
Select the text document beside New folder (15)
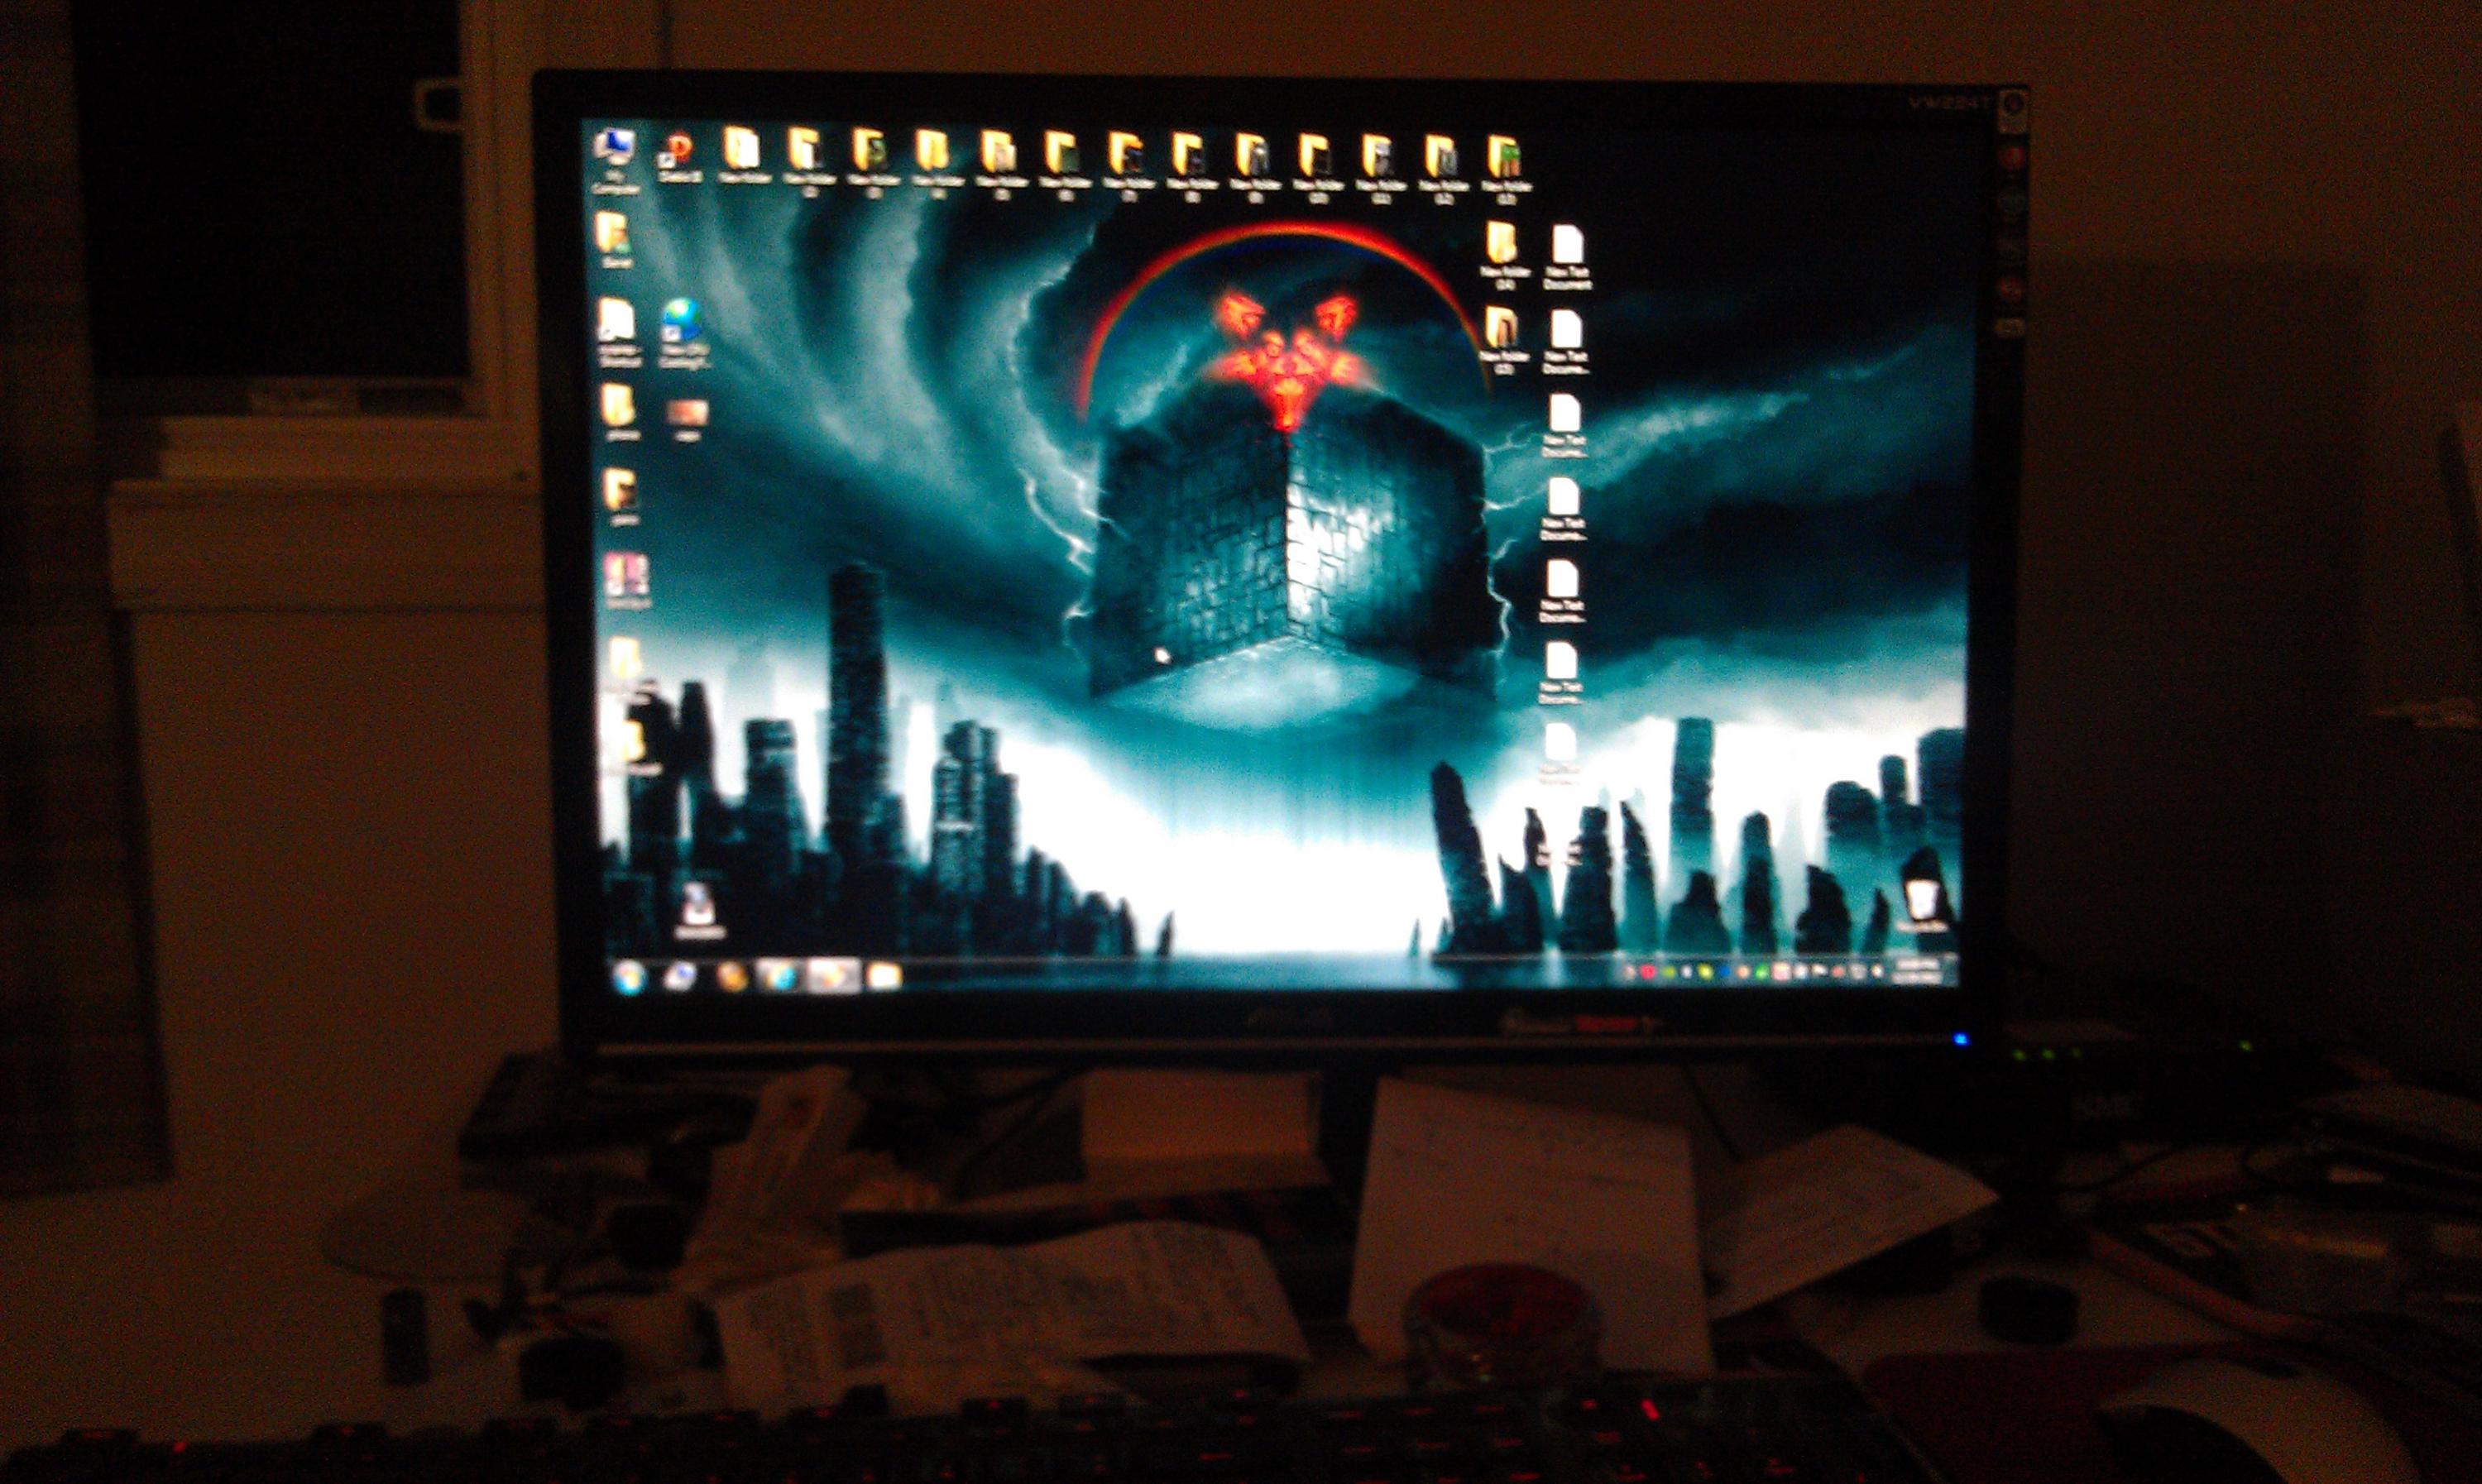[x=1566, y=342]
